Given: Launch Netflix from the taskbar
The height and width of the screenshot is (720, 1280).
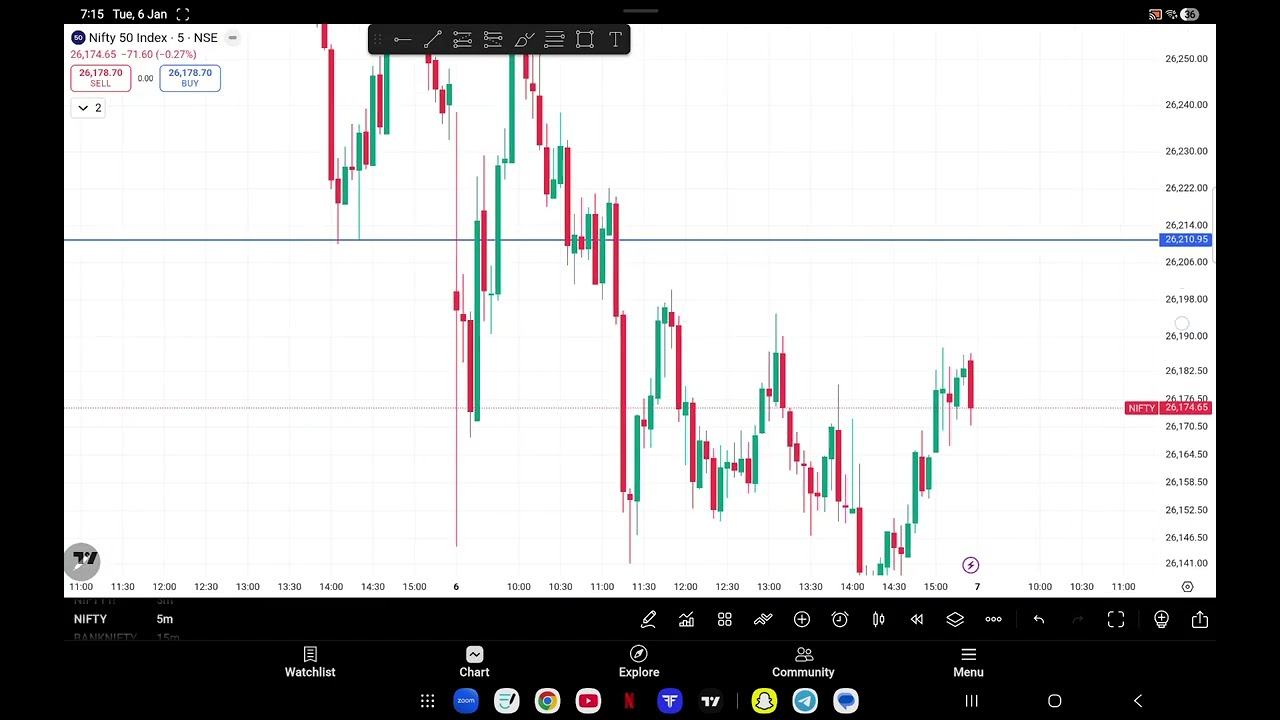Looking at the screenshot, I should pyautogui.click(x=629, y=701).
